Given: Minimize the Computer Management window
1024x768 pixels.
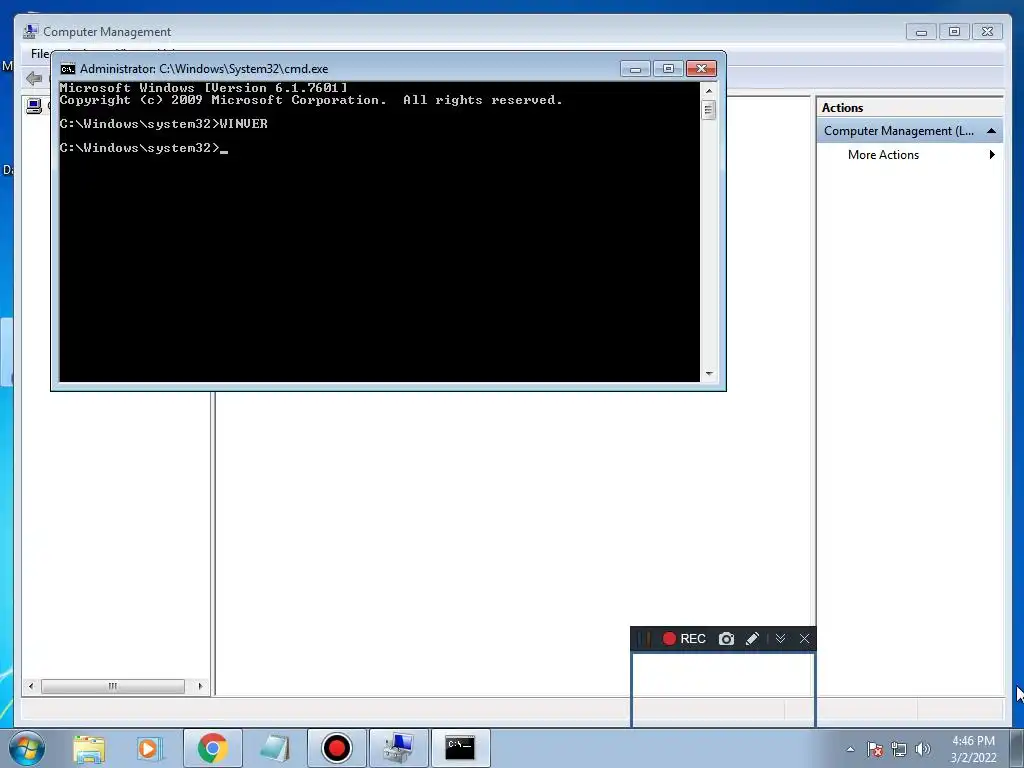Looking at the screenshot, I should (921, 31).
